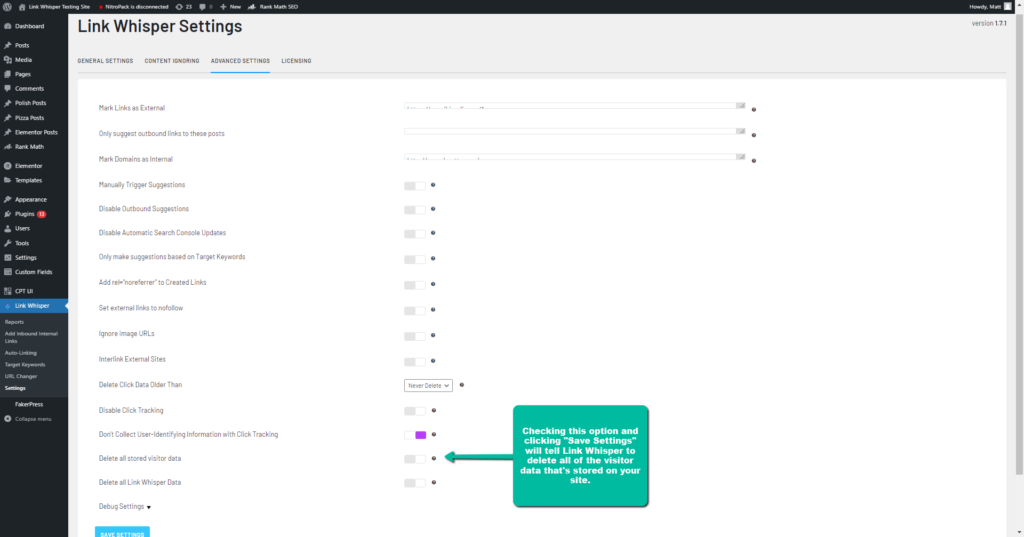
Task: Switch to the Licensing tab
Action: 296,61
